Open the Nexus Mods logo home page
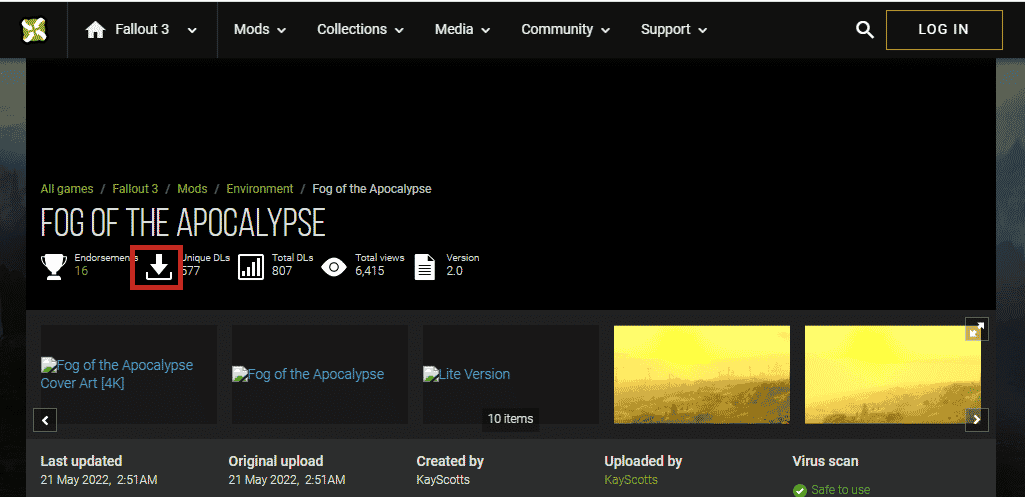Viewport: 1025px width, 497px height. (33, 29)
